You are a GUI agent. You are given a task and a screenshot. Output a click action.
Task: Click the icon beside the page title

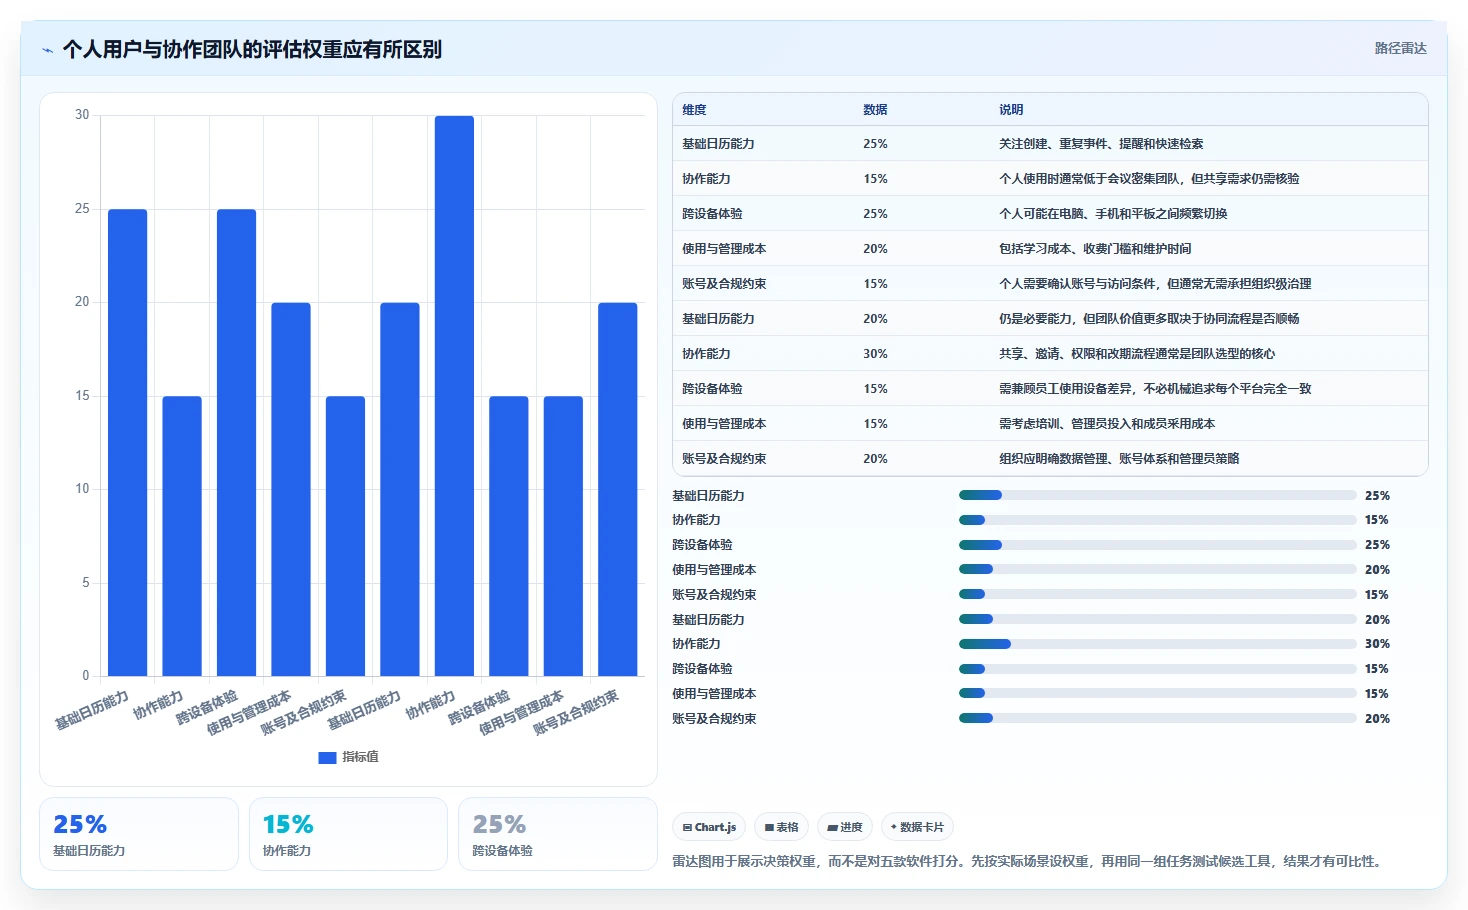(x=47, y=50)
